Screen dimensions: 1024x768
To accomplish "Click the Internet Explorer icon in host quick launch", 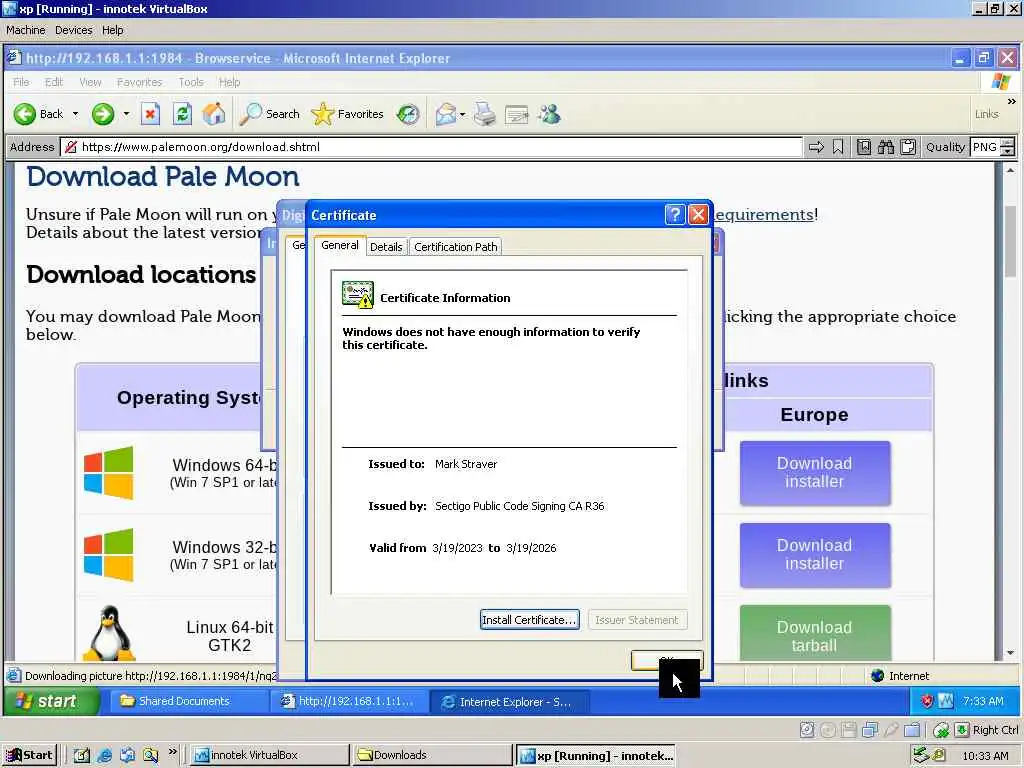I will pyautogui.click(x=104, y=756).
